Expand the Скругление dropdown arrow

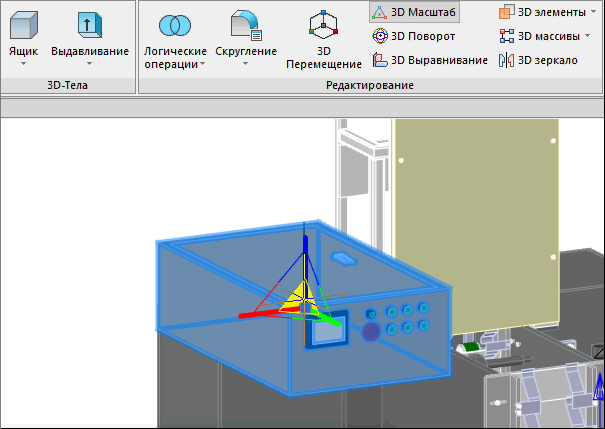pyautogui.click(x=246, y=63)
